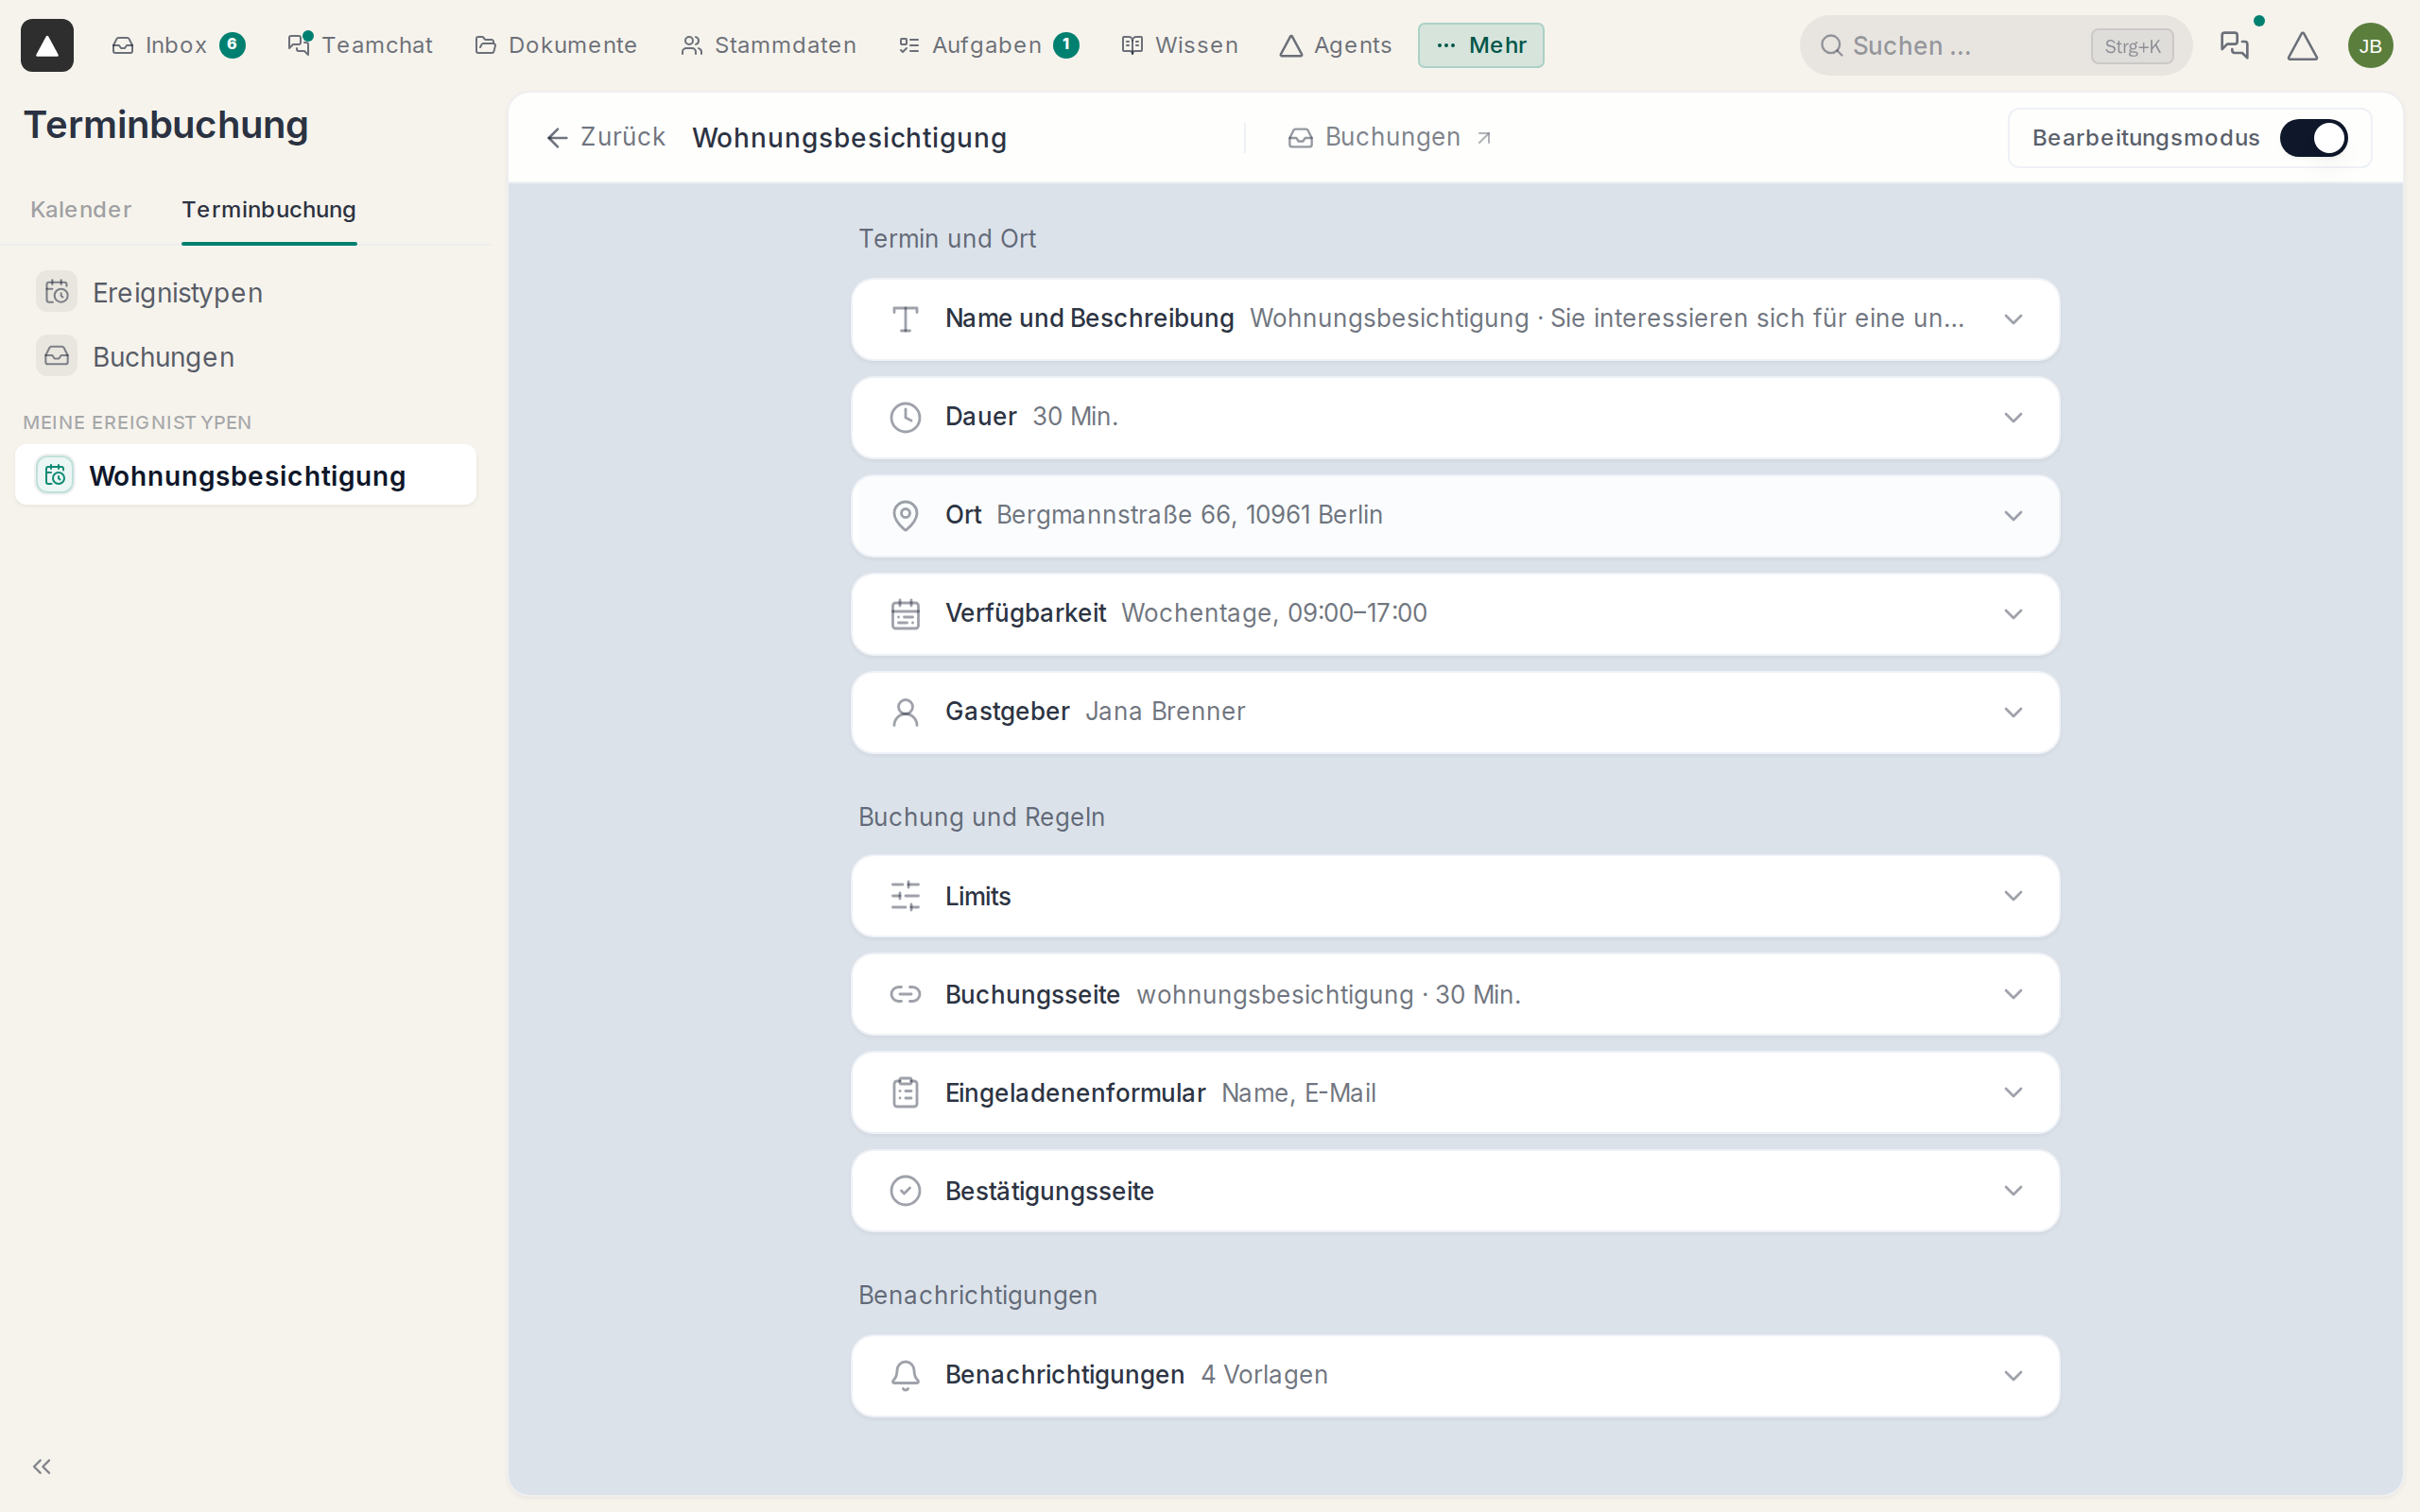Open the JB user avatar
This screenshot has height=1512, width=2420.
(x=2370, y=46)
